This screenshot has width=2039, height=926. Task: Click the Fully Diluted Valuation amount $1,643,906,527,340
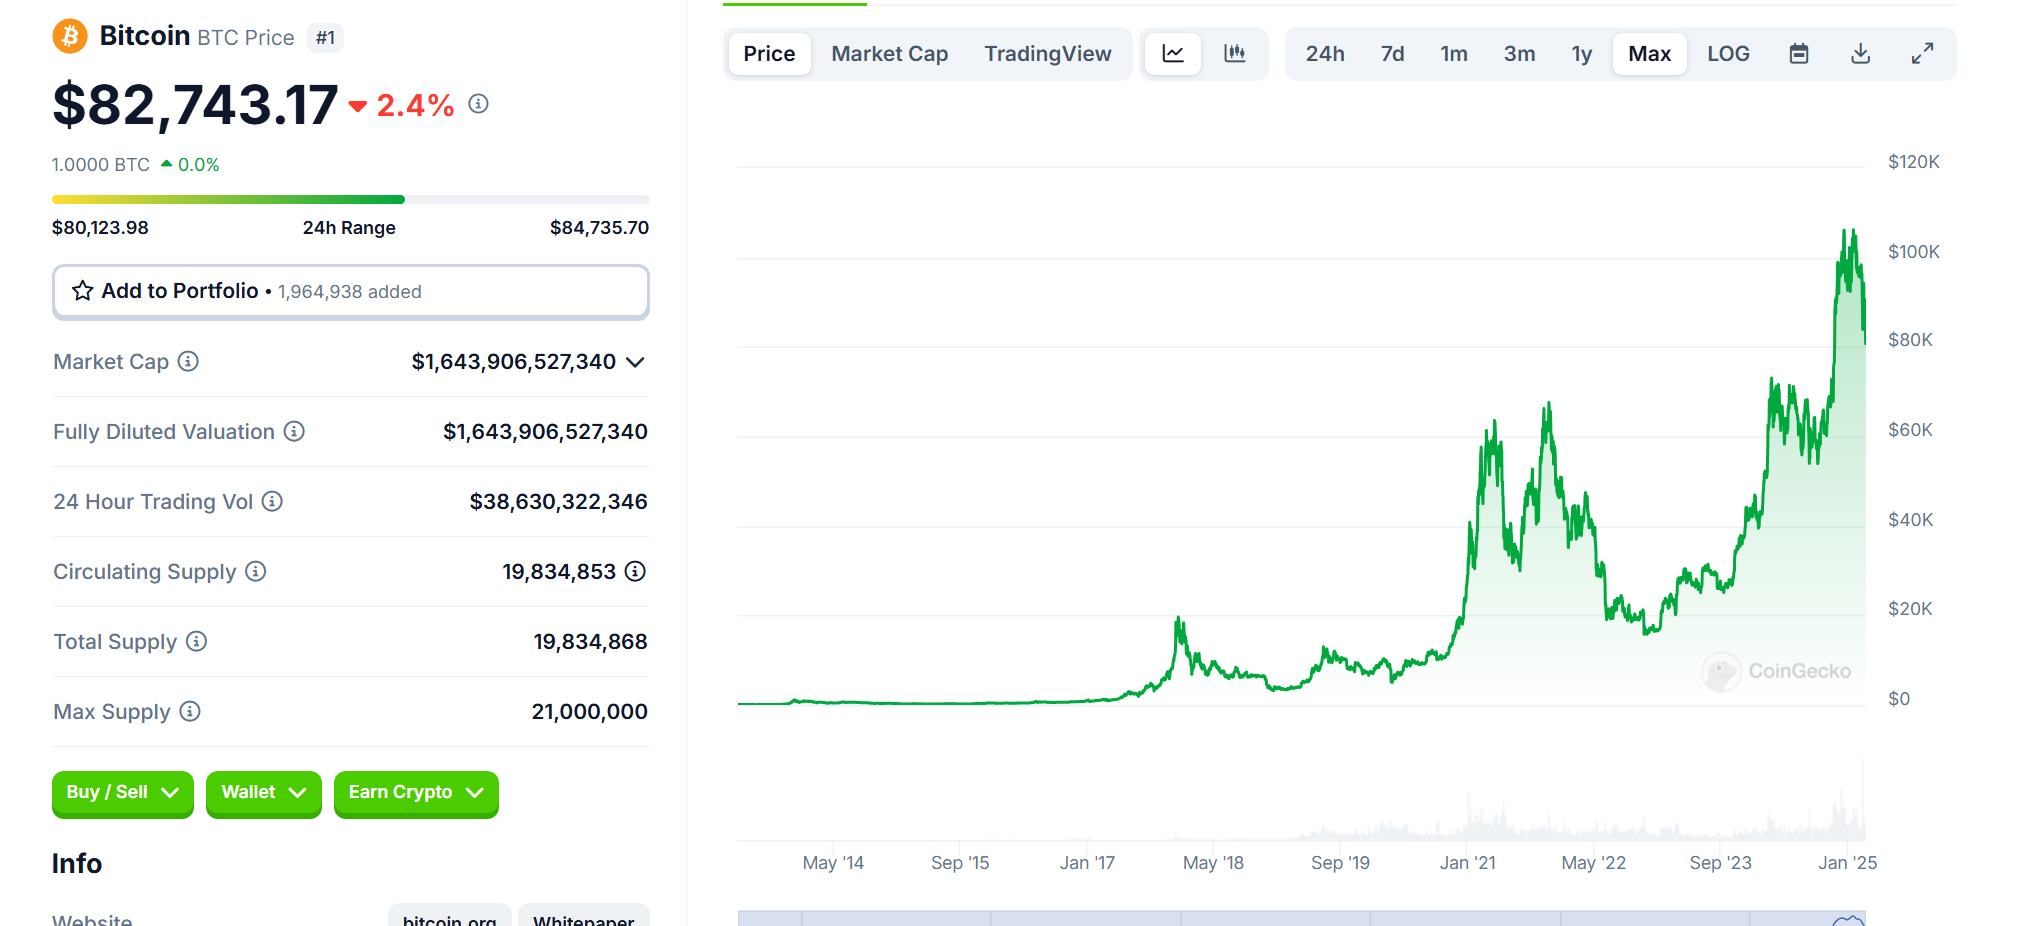545,432
